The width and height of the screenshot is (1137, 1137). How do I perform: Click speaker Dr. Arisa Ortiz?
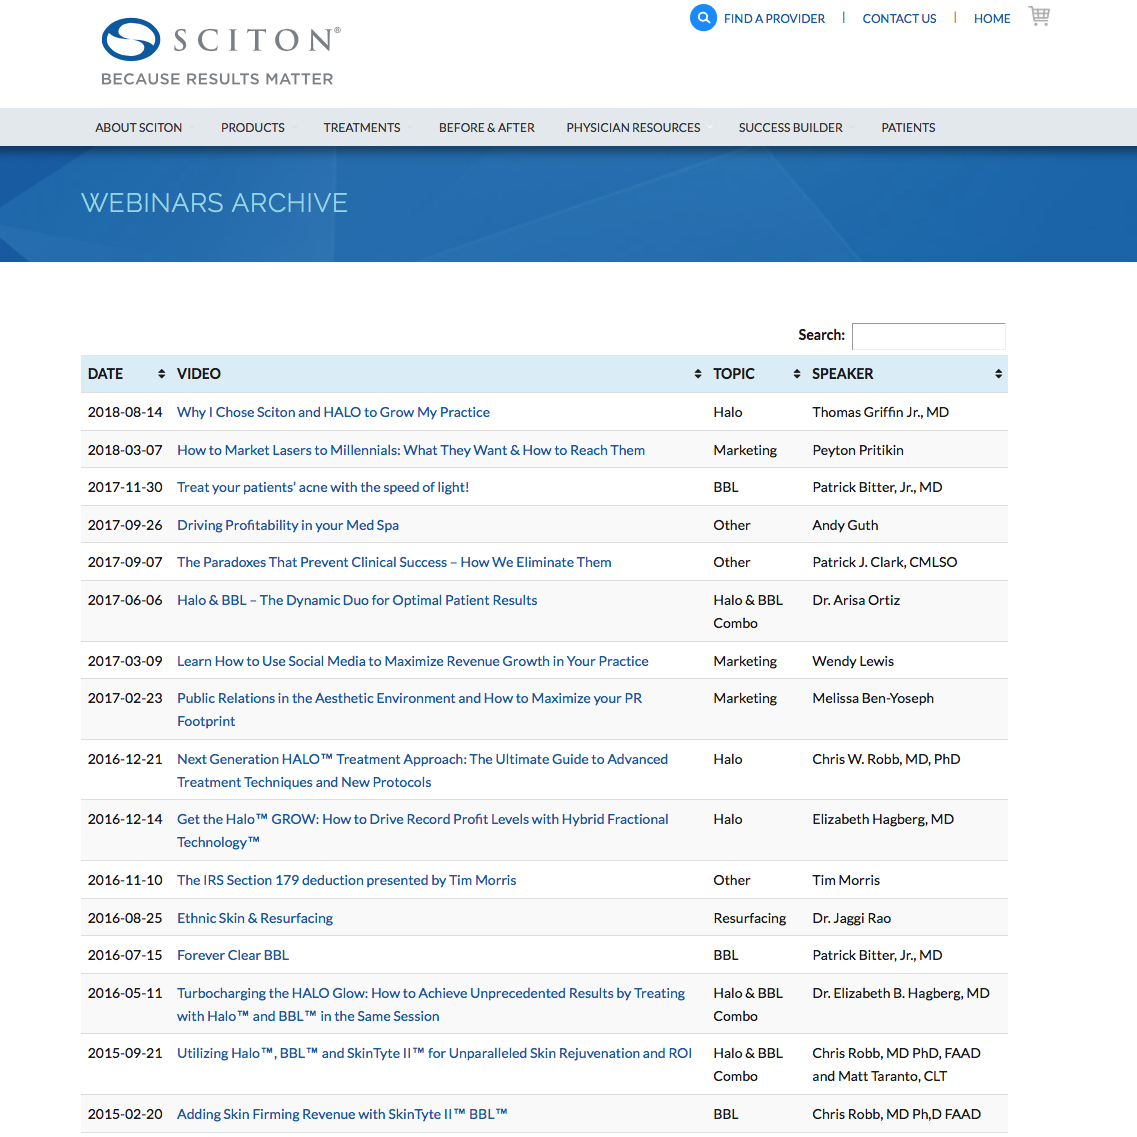point(856,600)
